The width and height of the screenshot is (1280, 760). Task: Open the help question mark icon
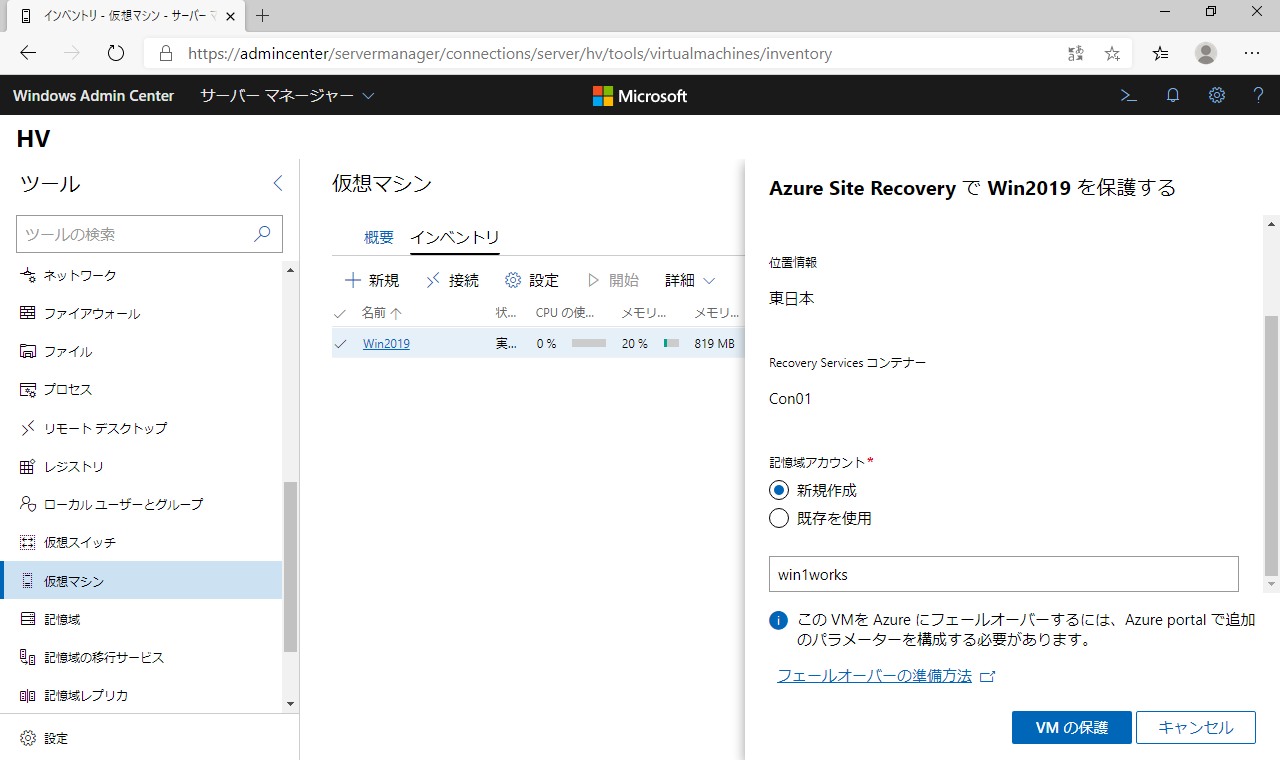(1259, 96)
